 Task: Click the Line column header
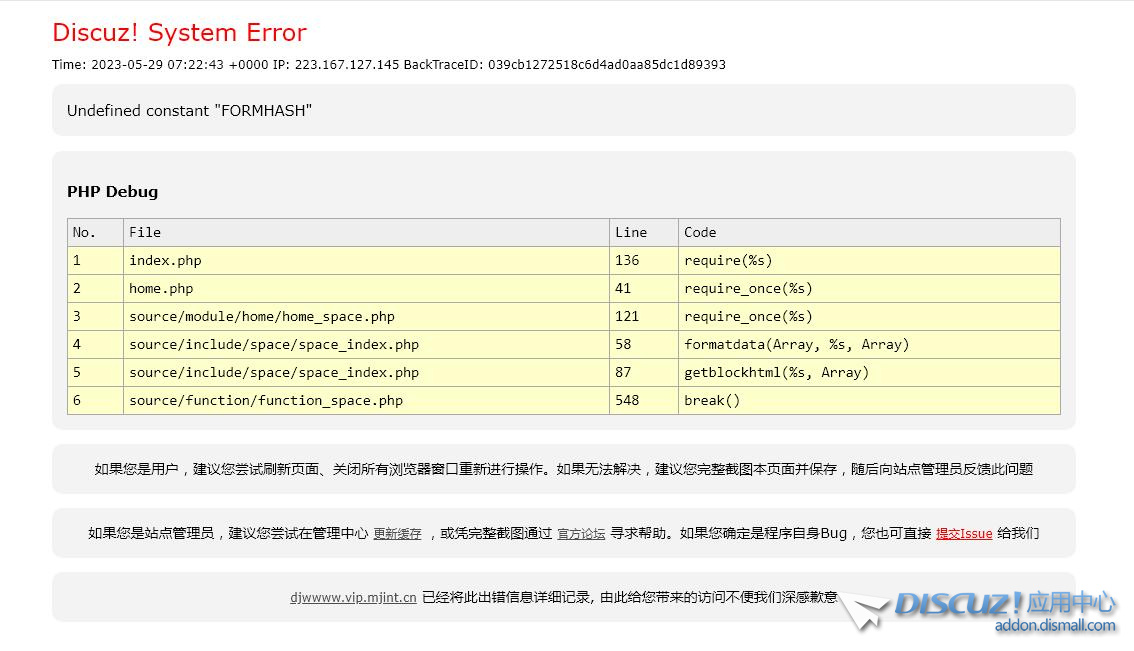[x=630, y=232]
